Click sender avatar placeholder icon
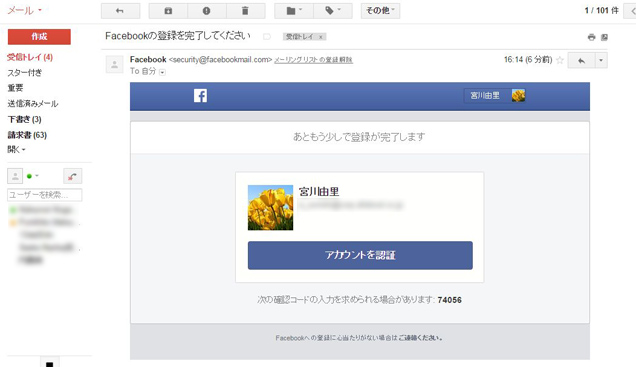The height and width of the screenshot is (367, 636). pos(114,64)
